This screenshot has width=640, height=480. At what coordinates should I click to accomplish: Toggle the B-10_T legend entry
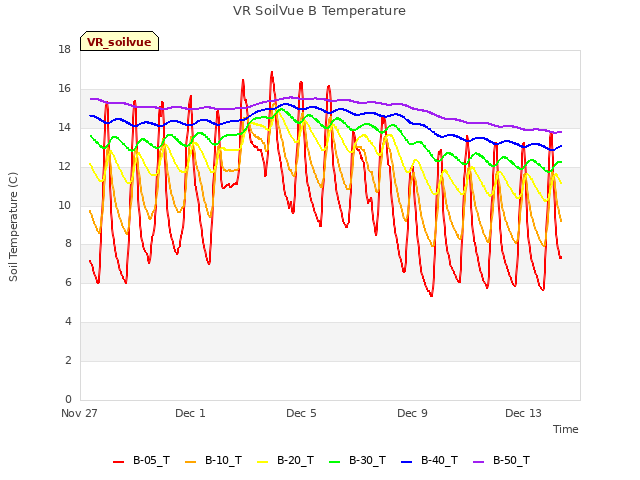(213, 460)
